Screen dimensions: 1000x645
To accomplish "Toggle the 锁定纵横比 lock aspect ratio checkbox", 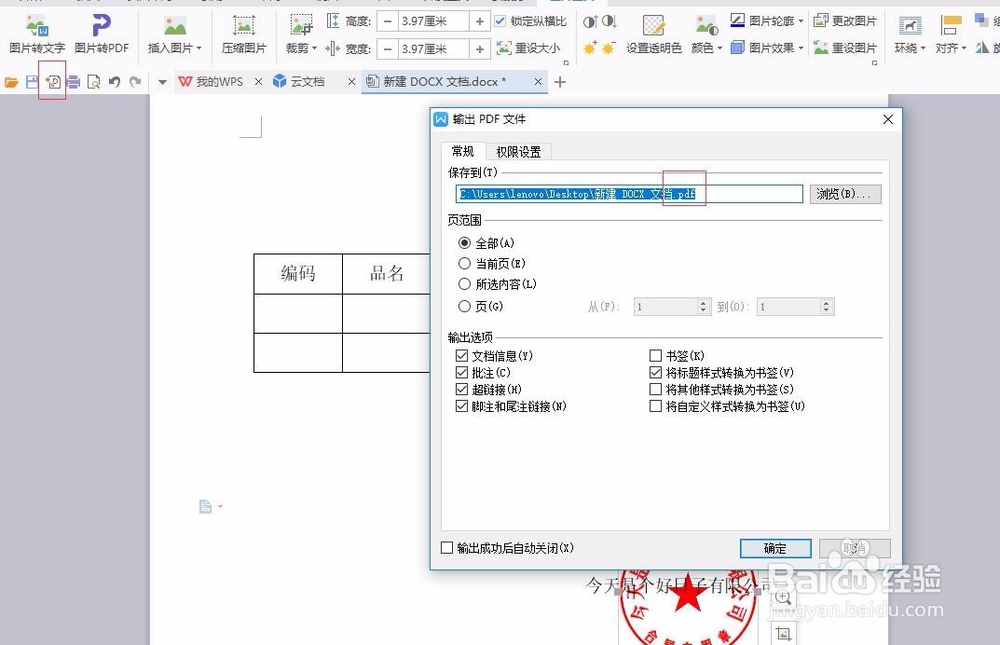I will tap(500, 21).
